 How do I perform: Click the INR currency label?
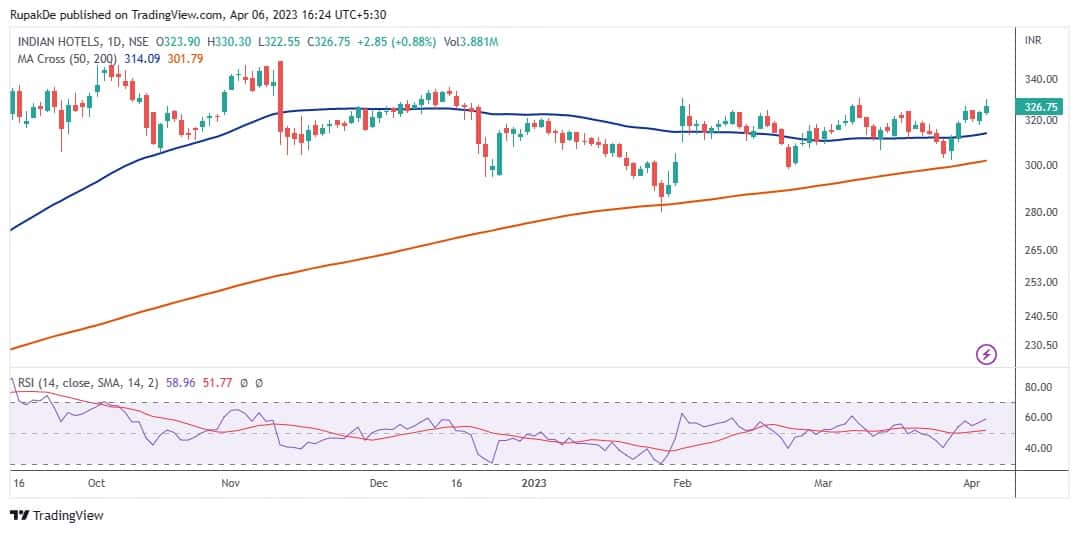[1033, 42]
